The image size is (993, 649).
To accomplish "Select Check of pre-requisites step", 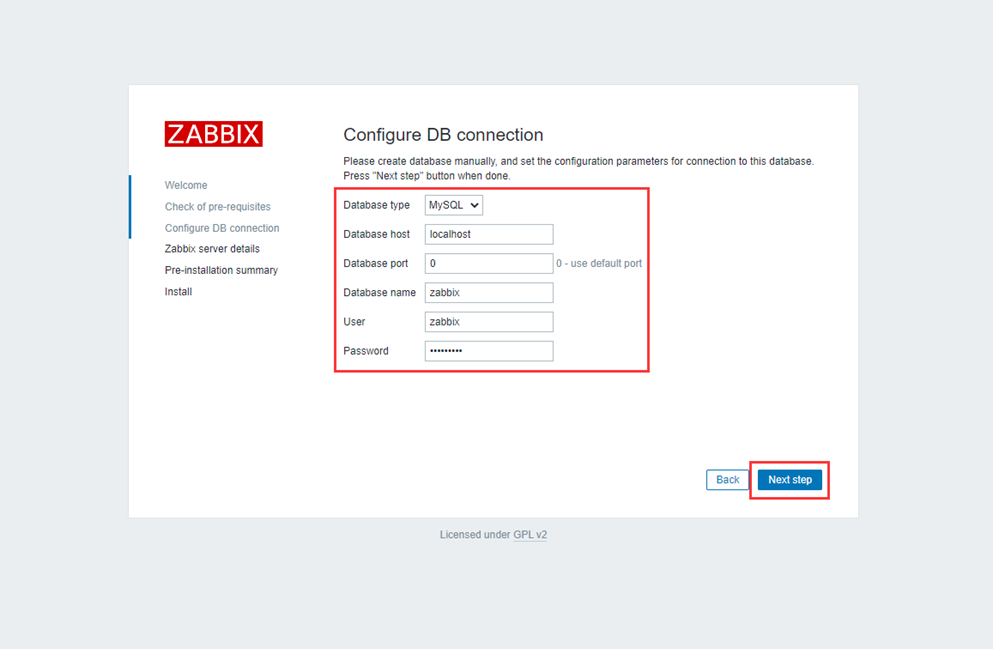I will click(218, 206).
